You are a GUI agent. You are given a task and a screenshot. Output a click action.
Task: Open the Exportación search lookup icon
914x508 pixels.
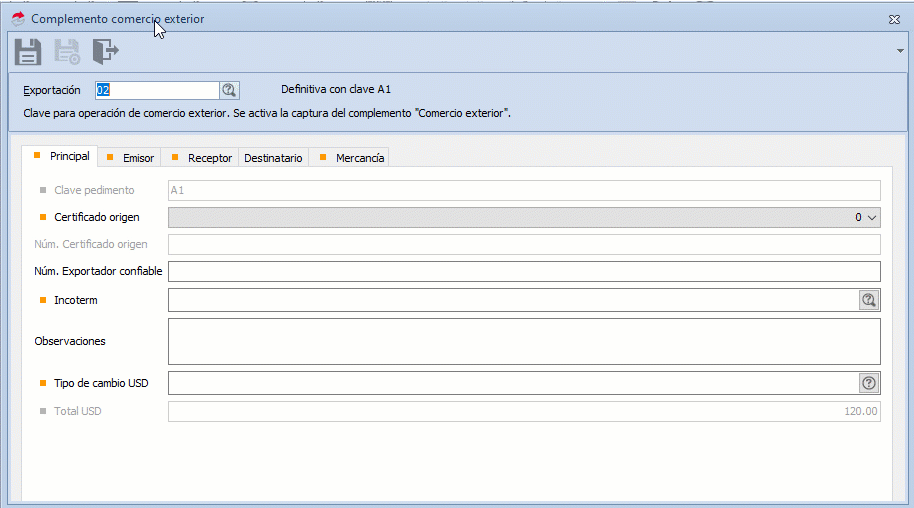(229, 90)
